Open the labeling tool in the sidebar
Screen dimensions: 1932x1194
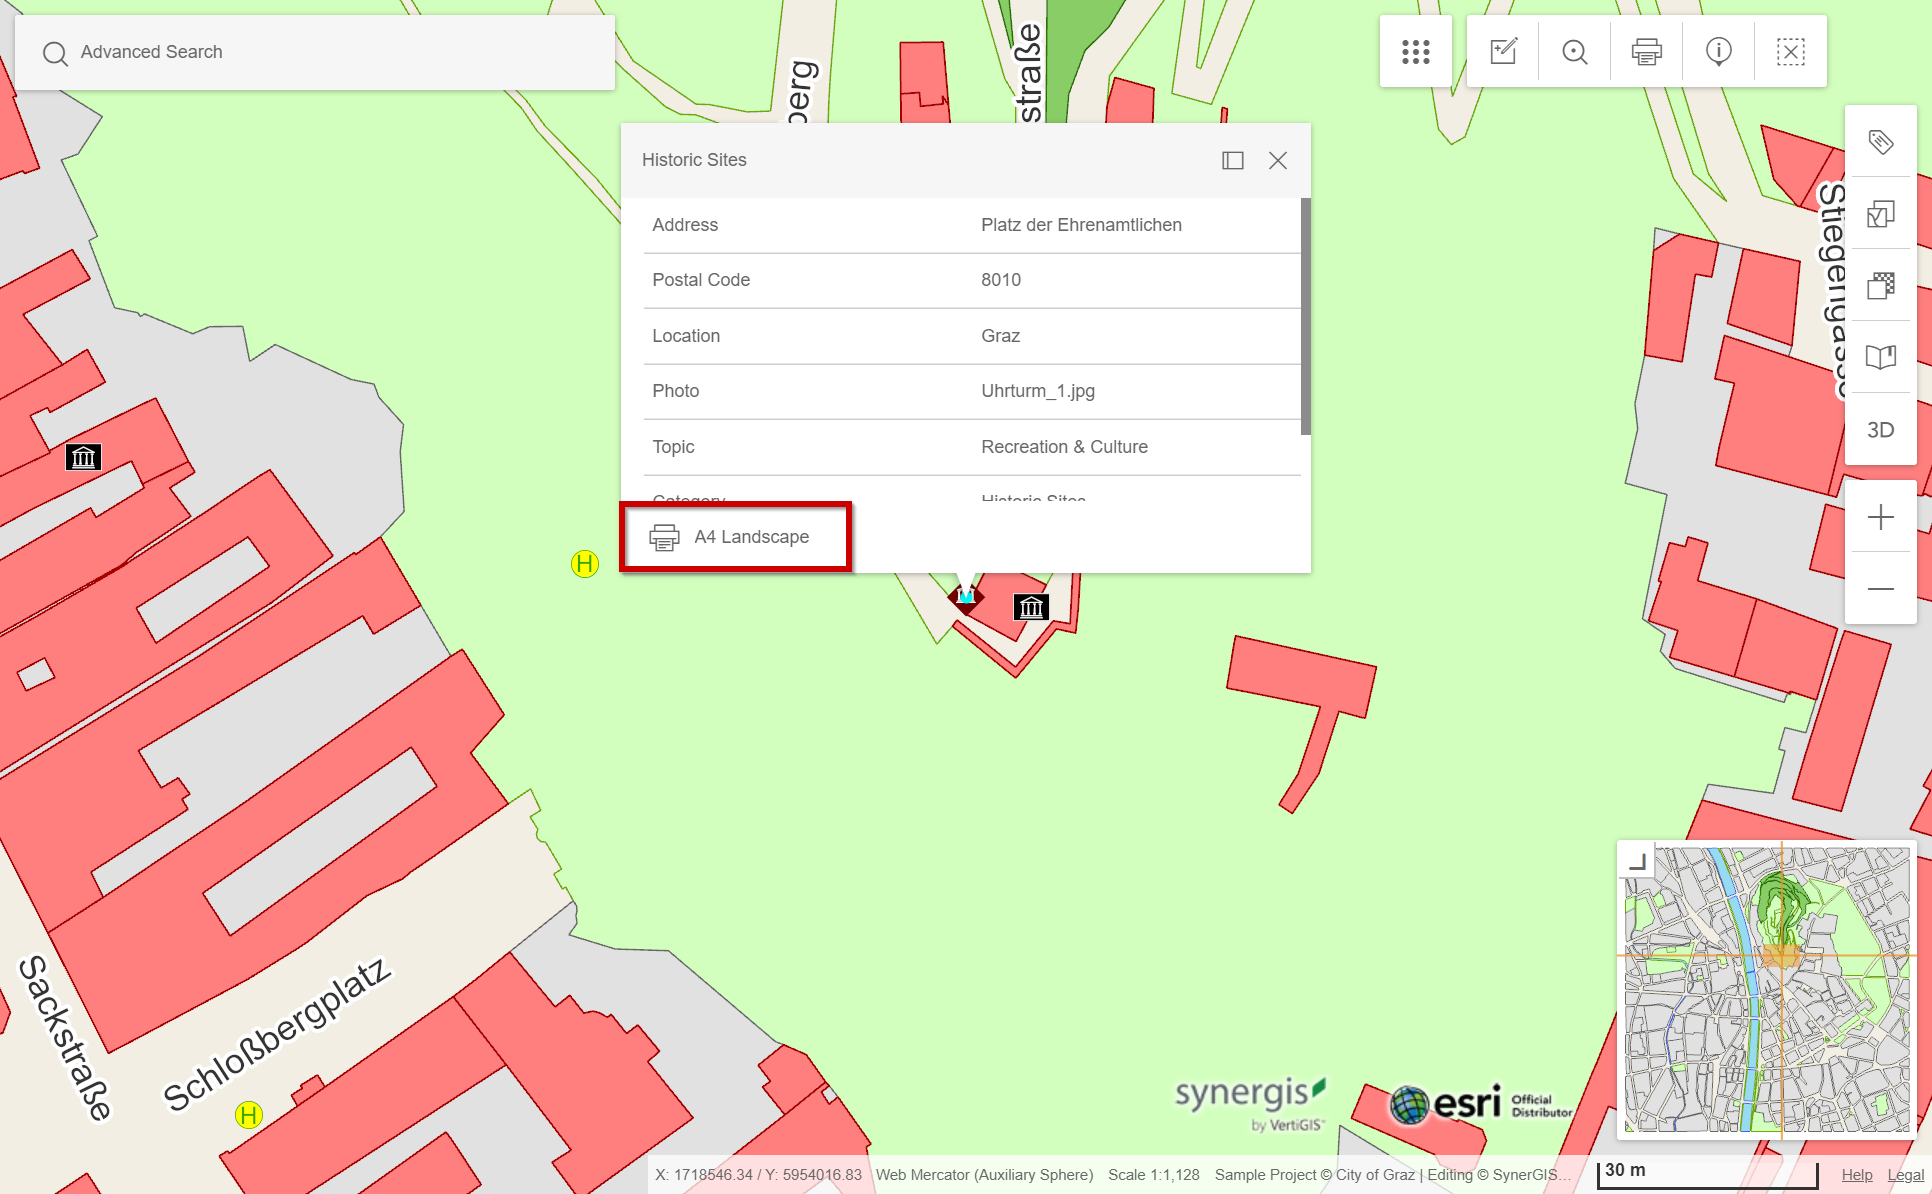tap(1881, 143)
